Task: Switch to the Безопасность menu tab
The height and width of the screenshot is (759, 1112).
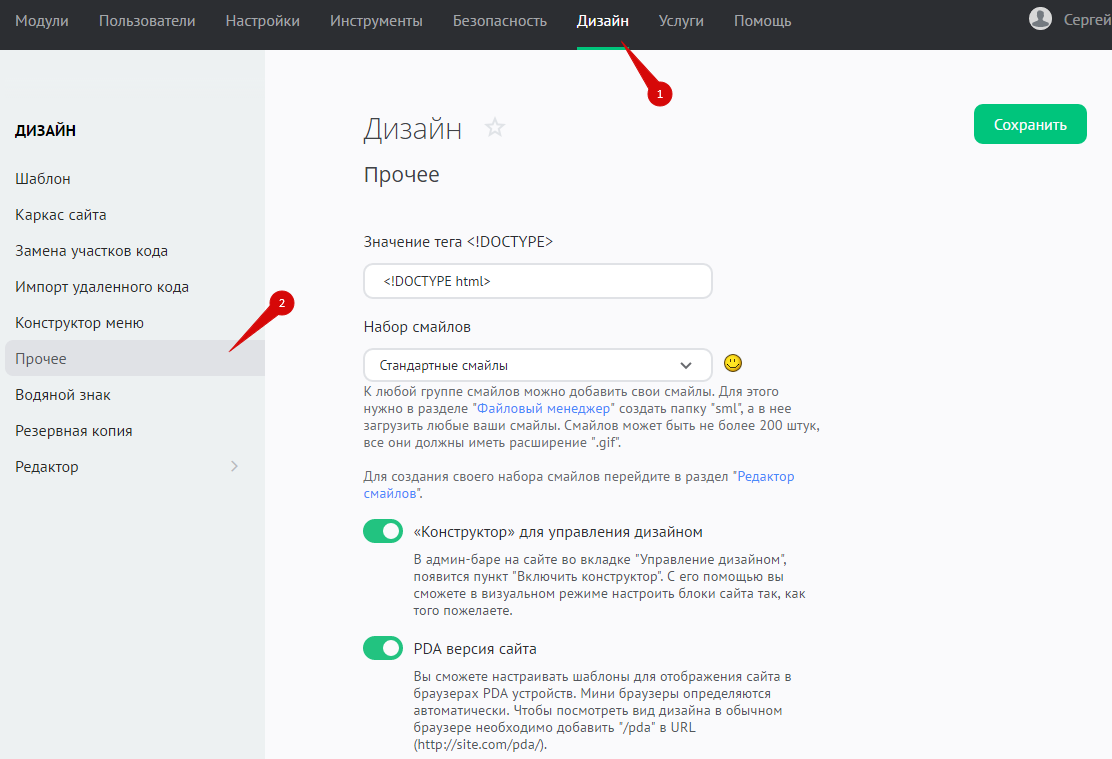Action: [x=499, y=21]
